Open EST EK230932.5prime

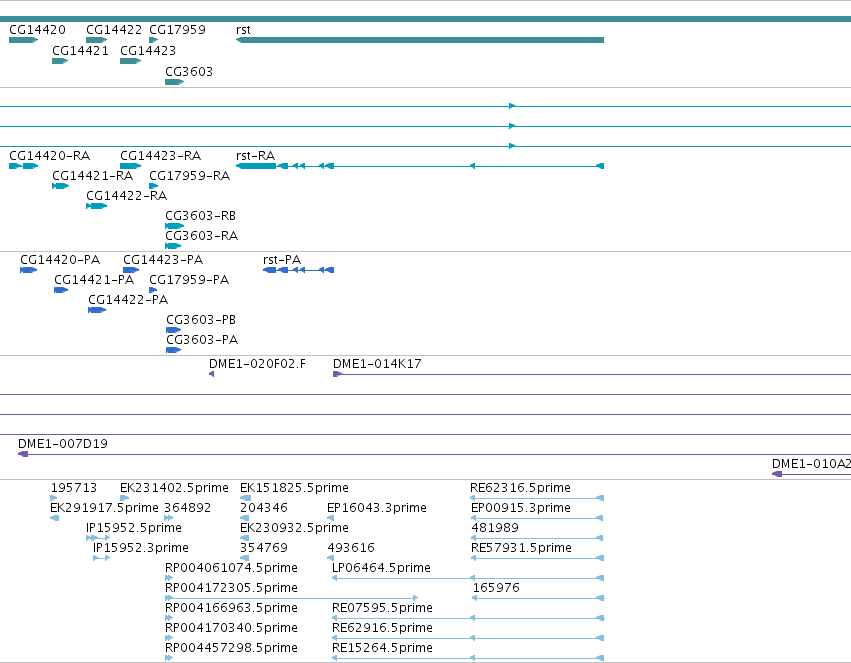coord(294,528)
